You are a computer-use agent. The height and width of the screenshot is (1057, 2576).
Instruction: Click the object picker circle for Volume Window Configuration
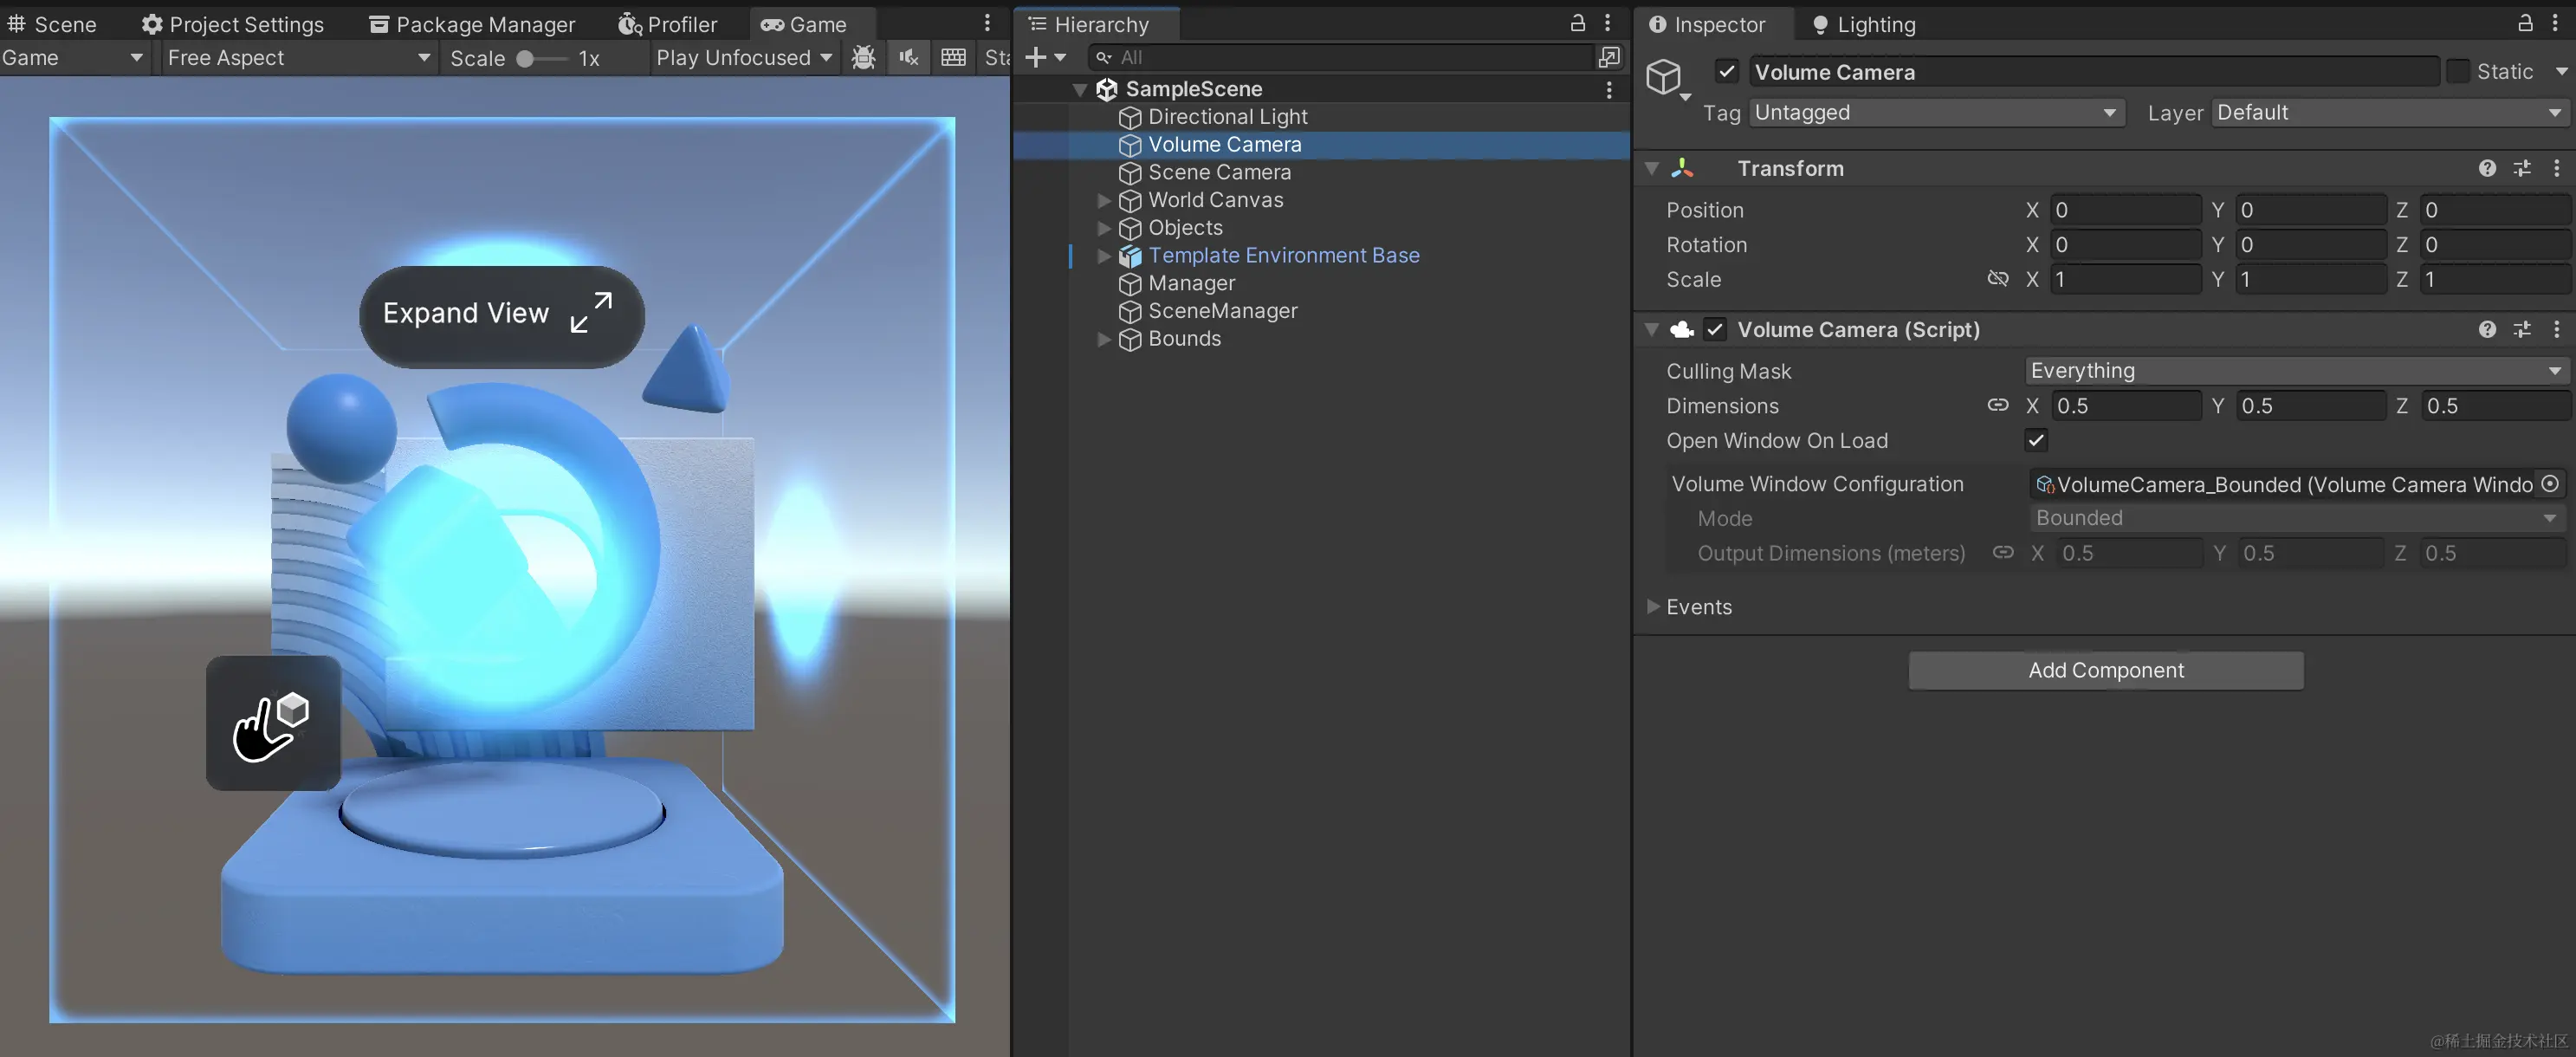(x=2550, y=484)
